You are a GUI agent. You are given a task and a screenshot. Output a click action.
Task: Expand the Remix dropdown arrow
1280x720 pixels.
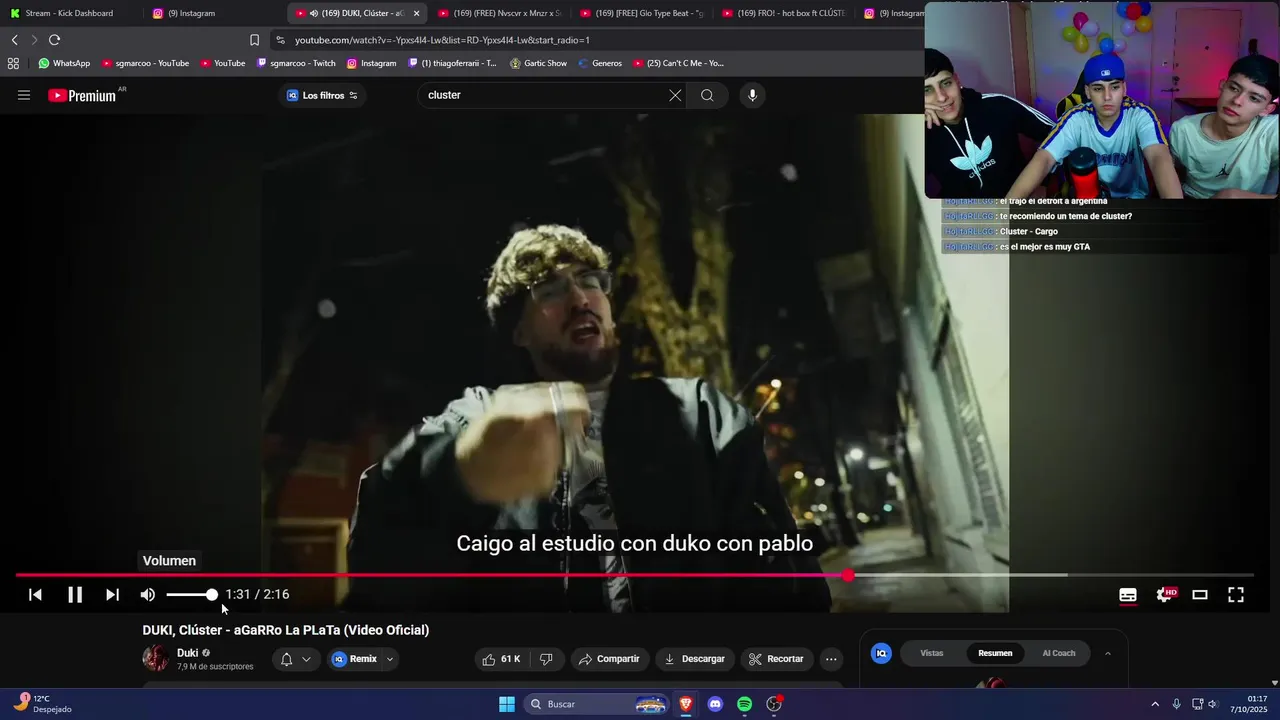(390, 659)
